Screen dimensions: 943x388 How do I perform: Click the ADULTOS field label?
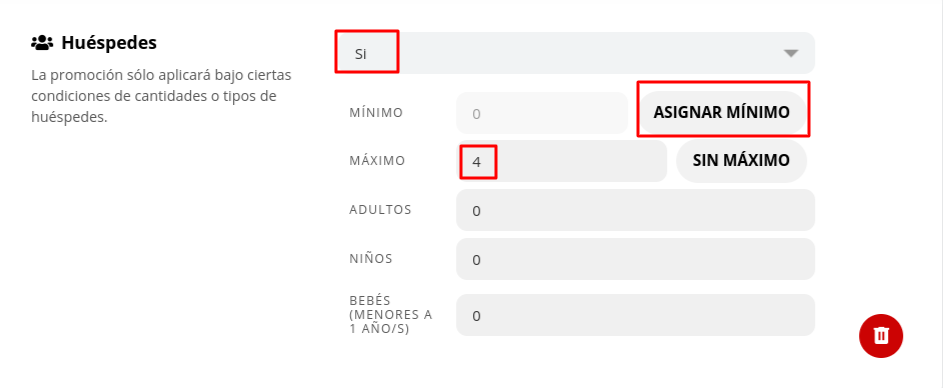coord(380,209)
